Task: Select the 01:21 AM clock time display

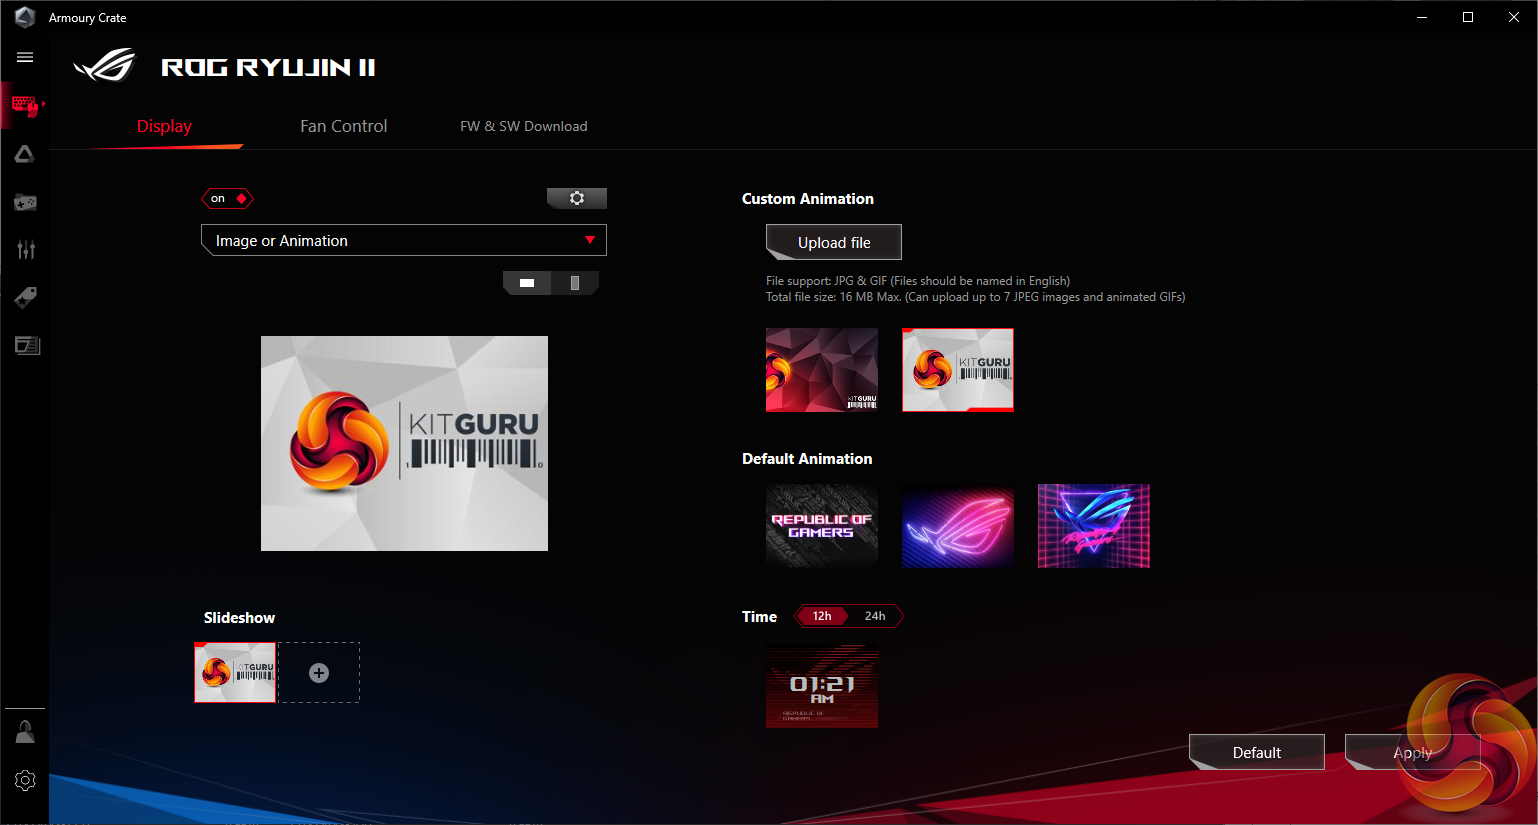Action: 822,686
